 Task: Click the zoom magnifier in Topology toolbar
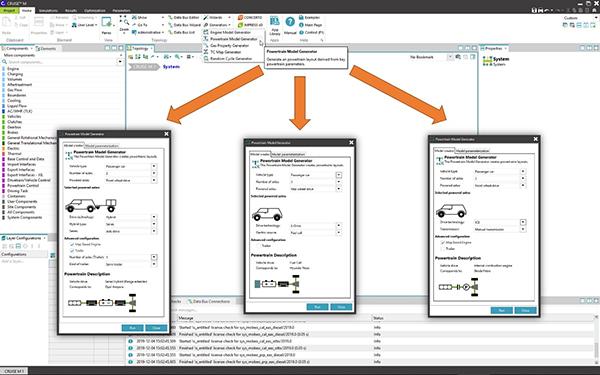(x=177, y=57)
